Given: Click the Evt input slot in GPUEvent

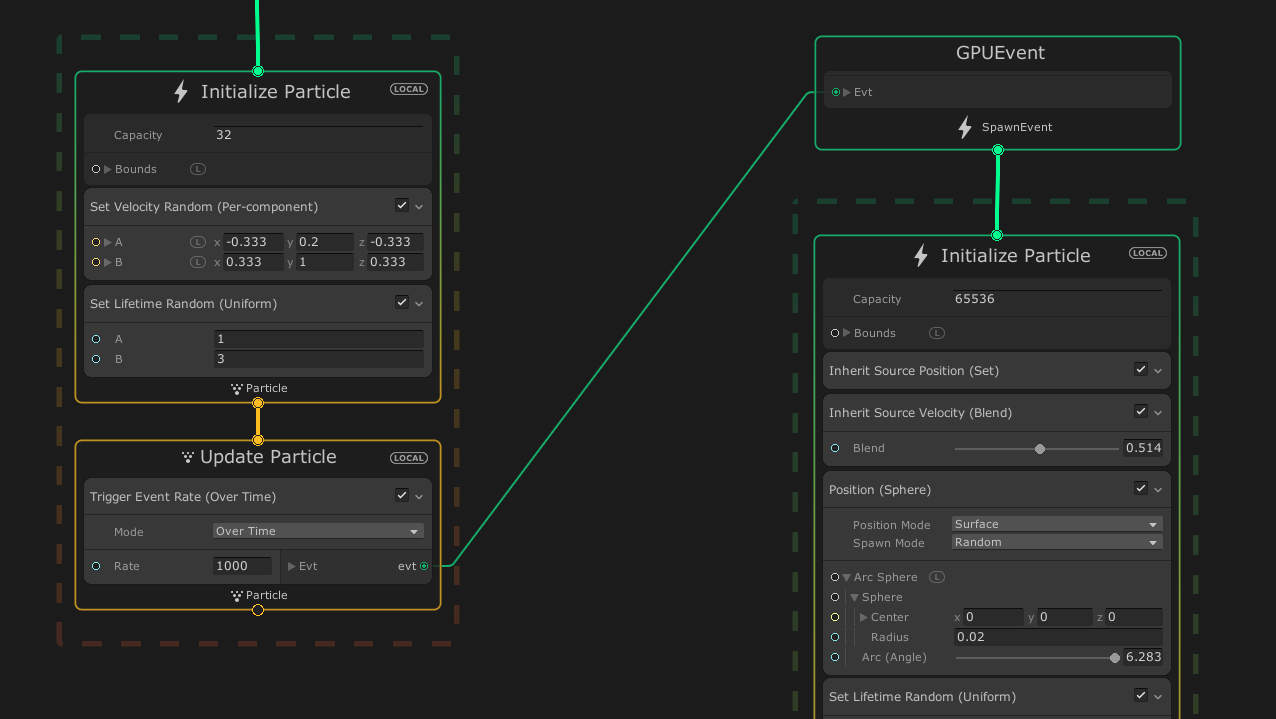Looking at the screenshot, I should (836, 91).
